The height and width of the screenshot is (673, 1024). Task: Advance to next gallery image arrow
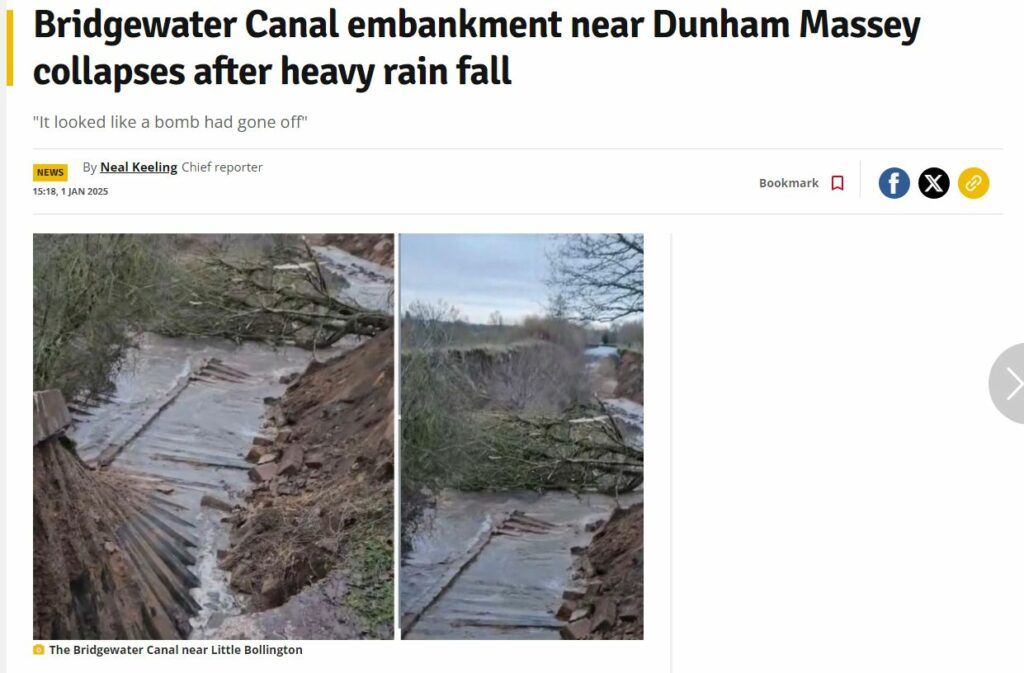pos(1010,384)
